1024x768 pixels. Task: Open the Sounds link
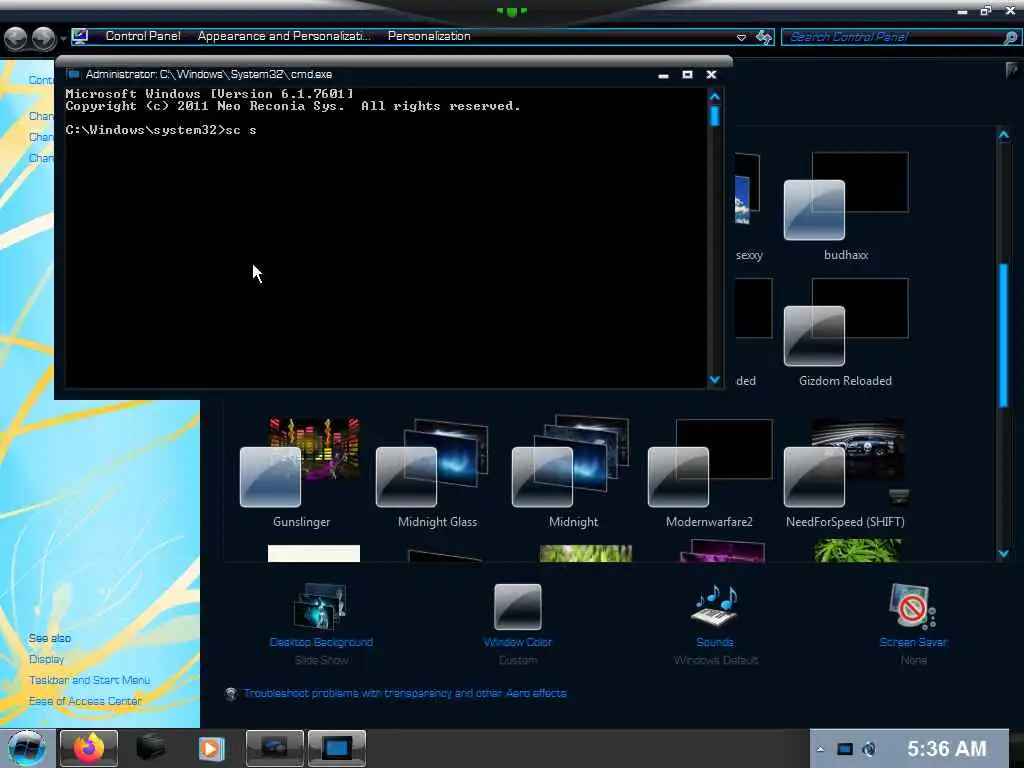tap(715, 642)
